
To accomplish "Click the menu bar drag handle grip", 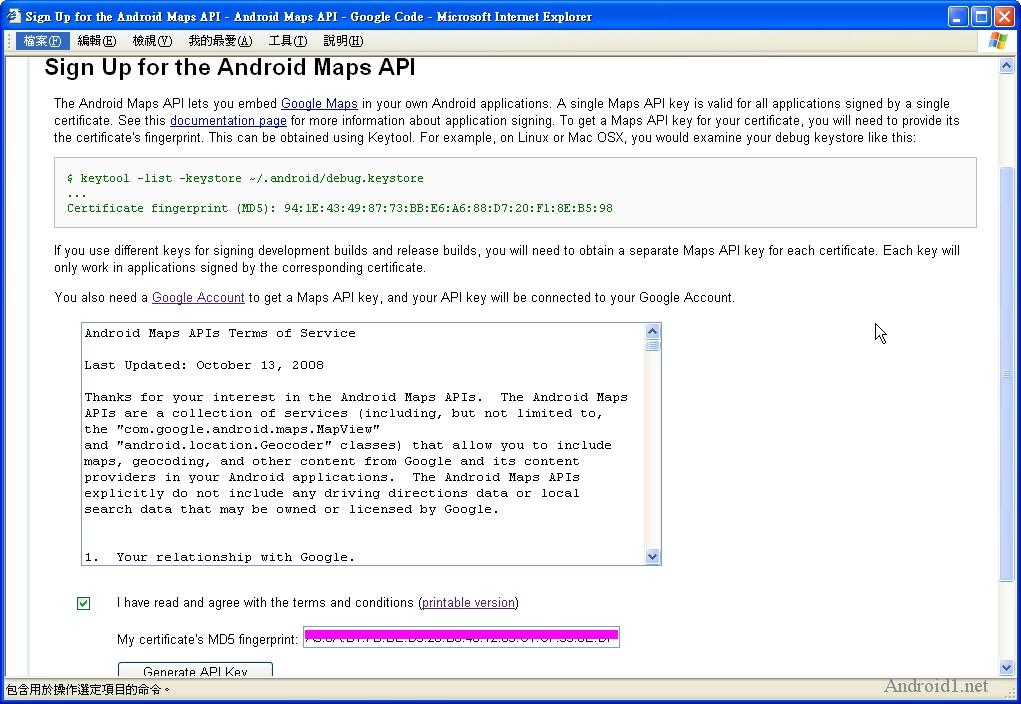I will coord(9,41).
